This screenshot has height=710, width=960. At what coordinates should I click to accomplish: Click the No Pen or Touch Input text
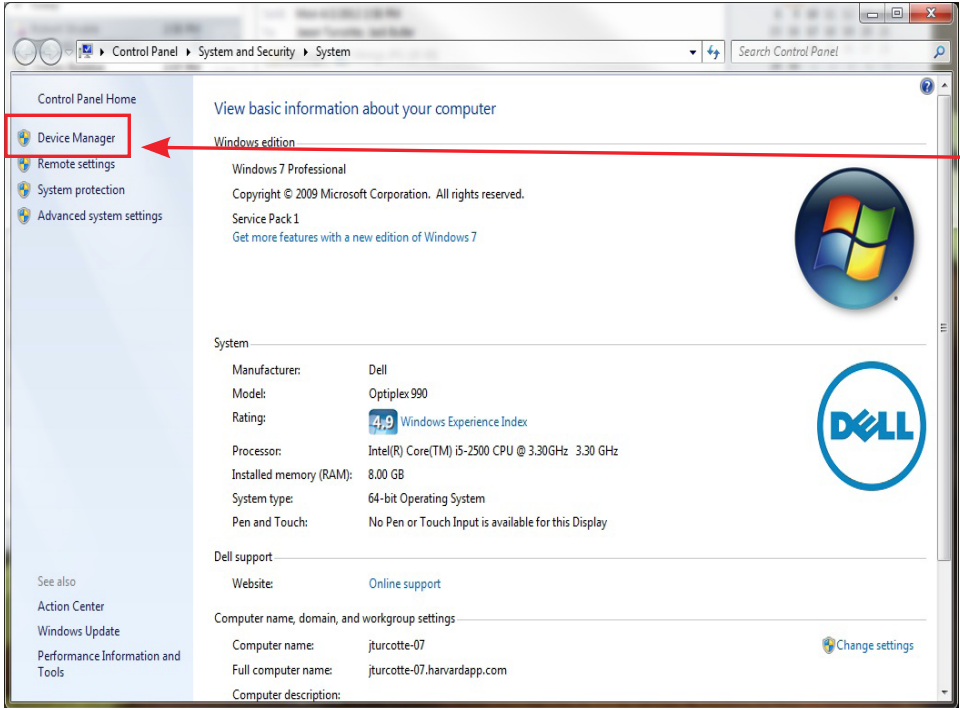point(487,522)
